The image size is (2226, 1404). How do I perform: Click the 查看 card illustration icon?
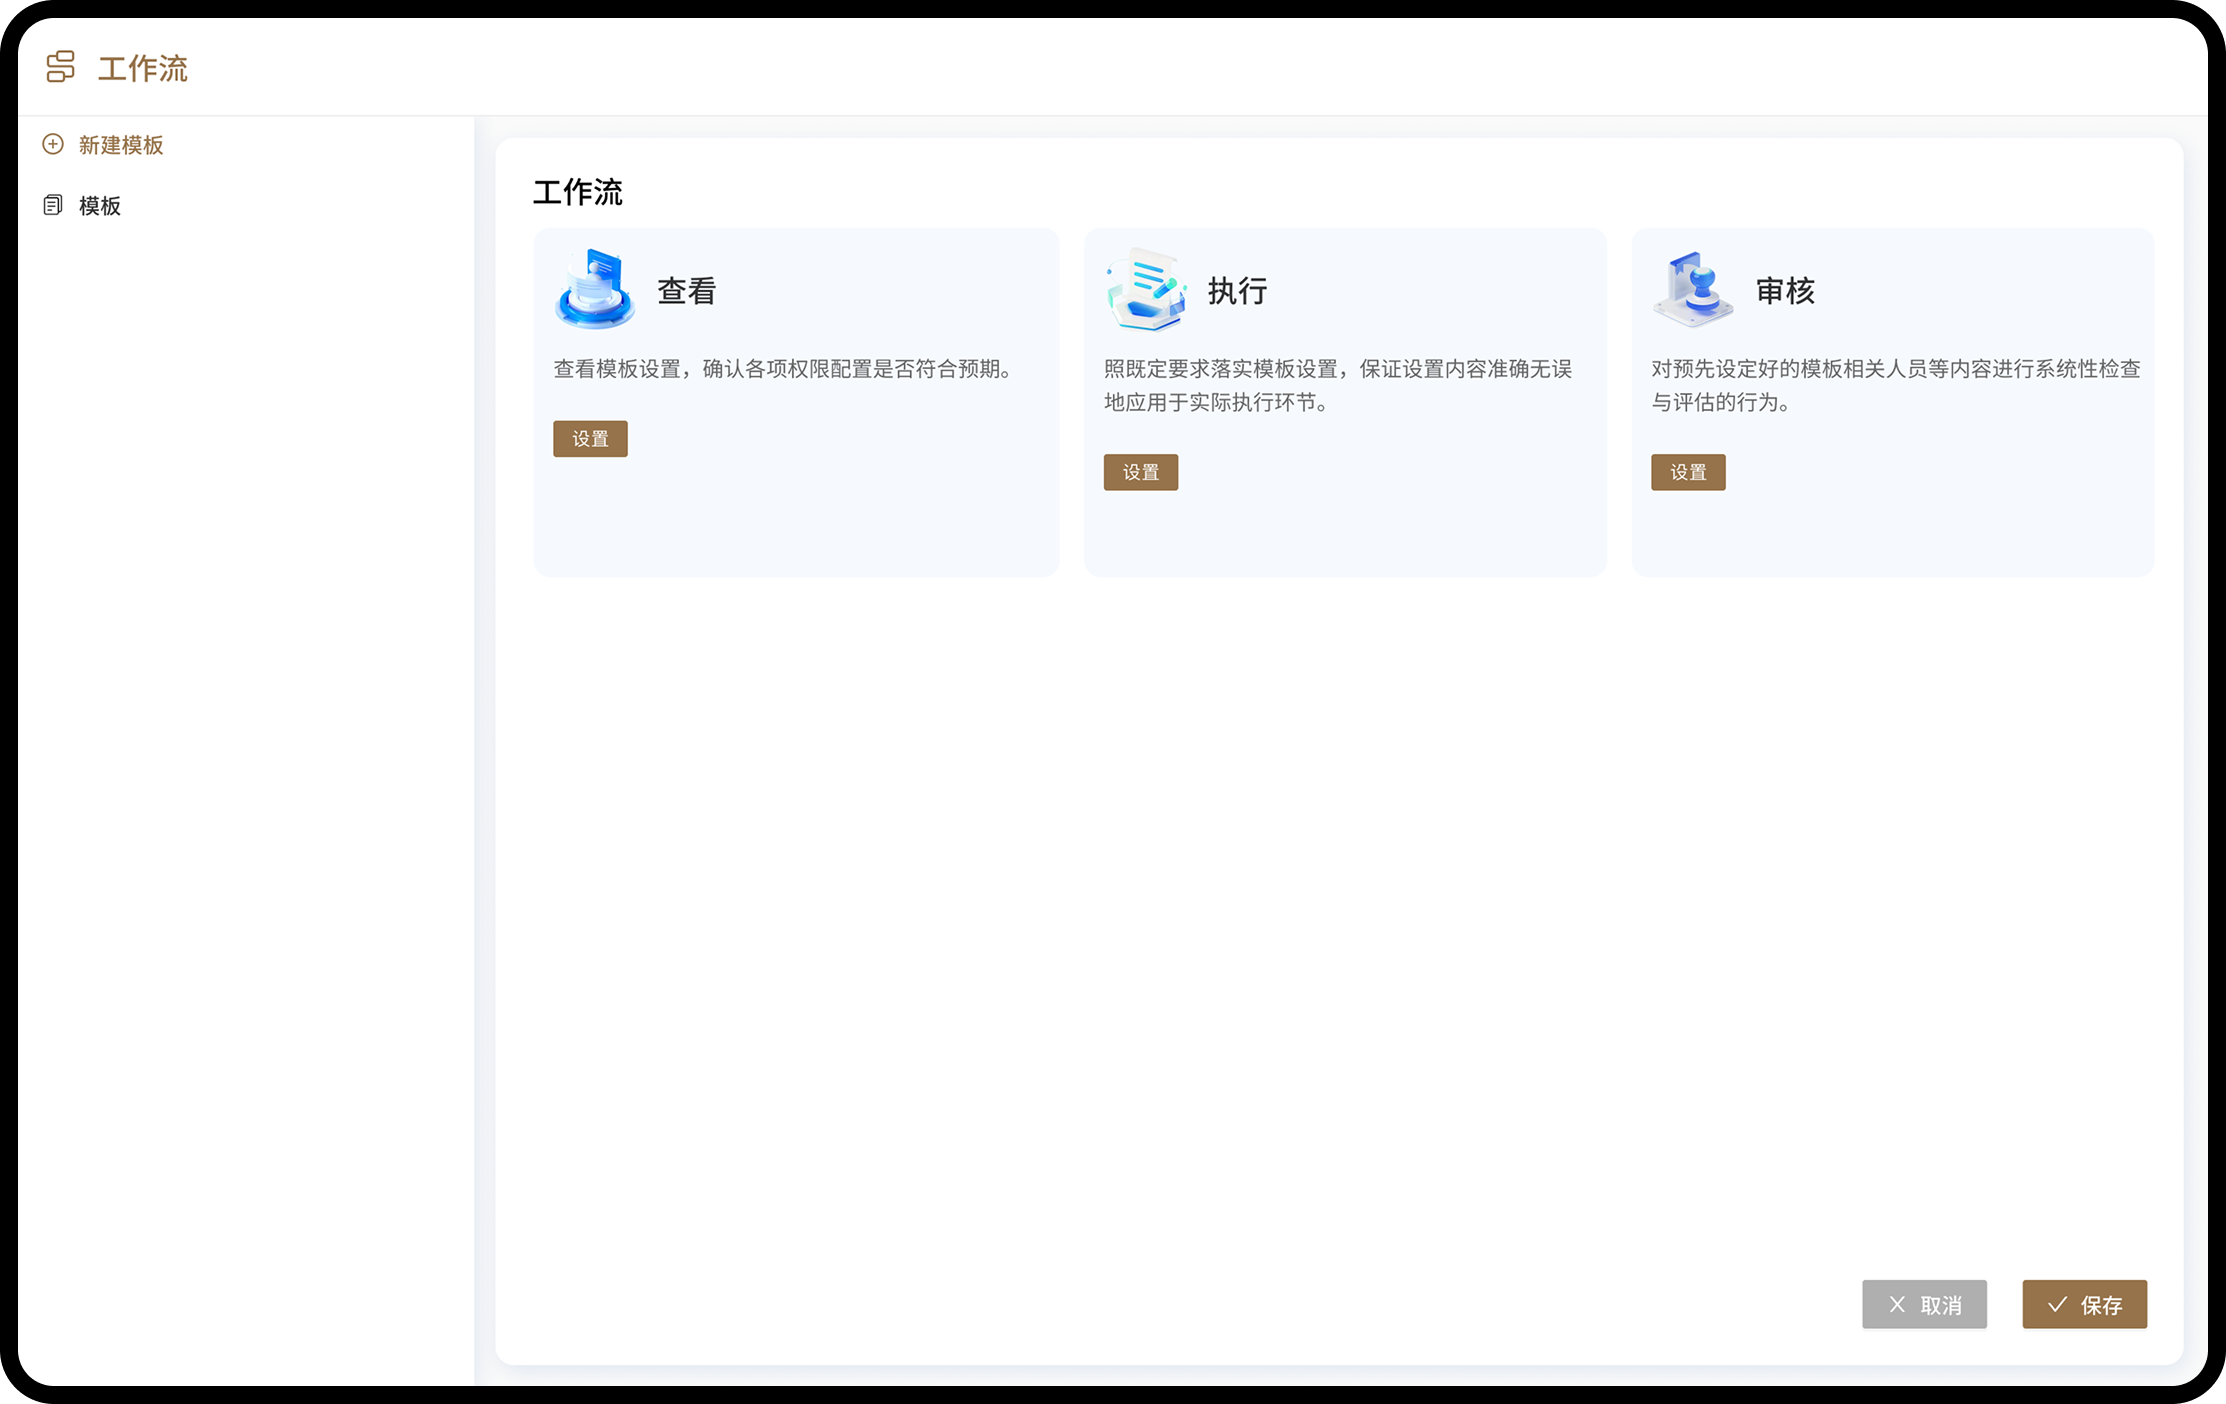(x=594, y=289)
